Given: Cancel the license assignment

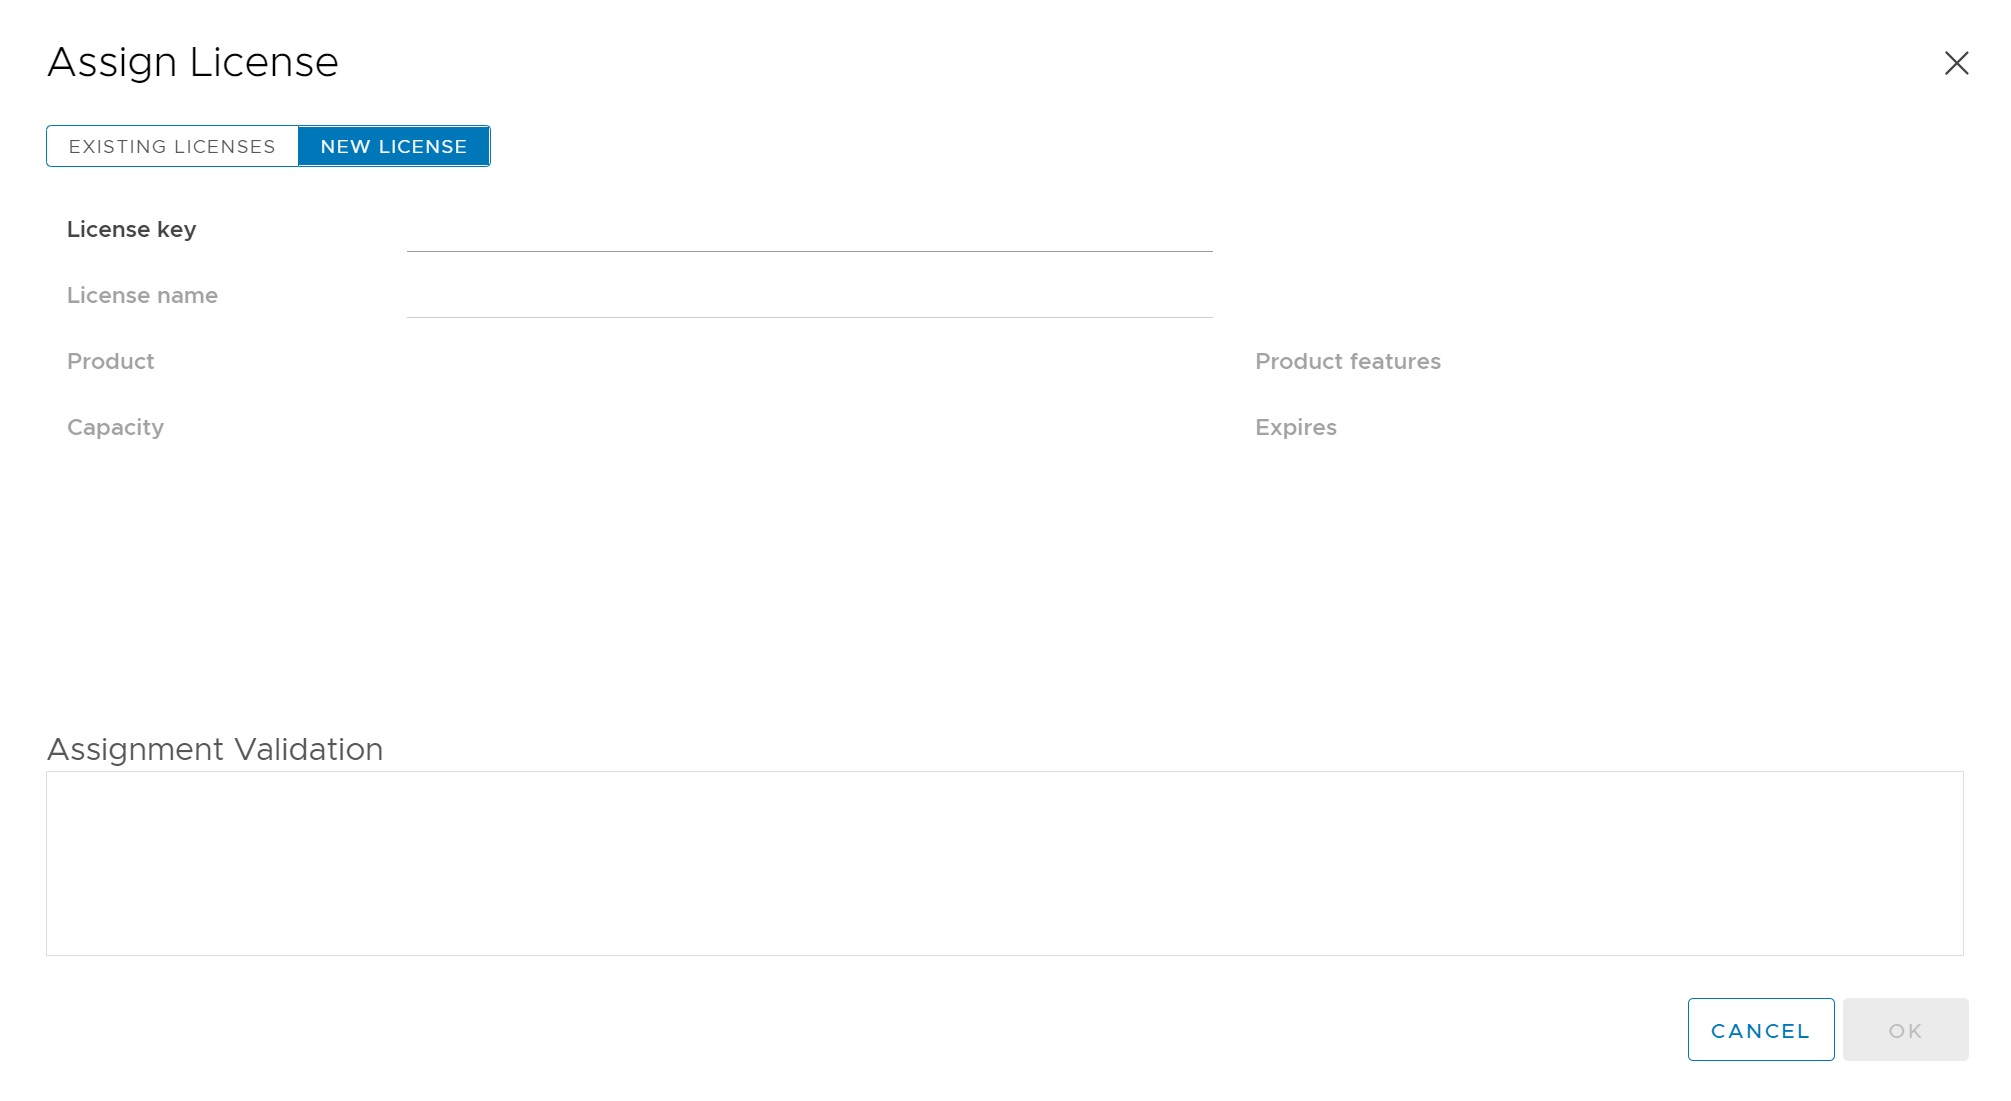Looking at the screenshot, I should pos(1760,1029).
